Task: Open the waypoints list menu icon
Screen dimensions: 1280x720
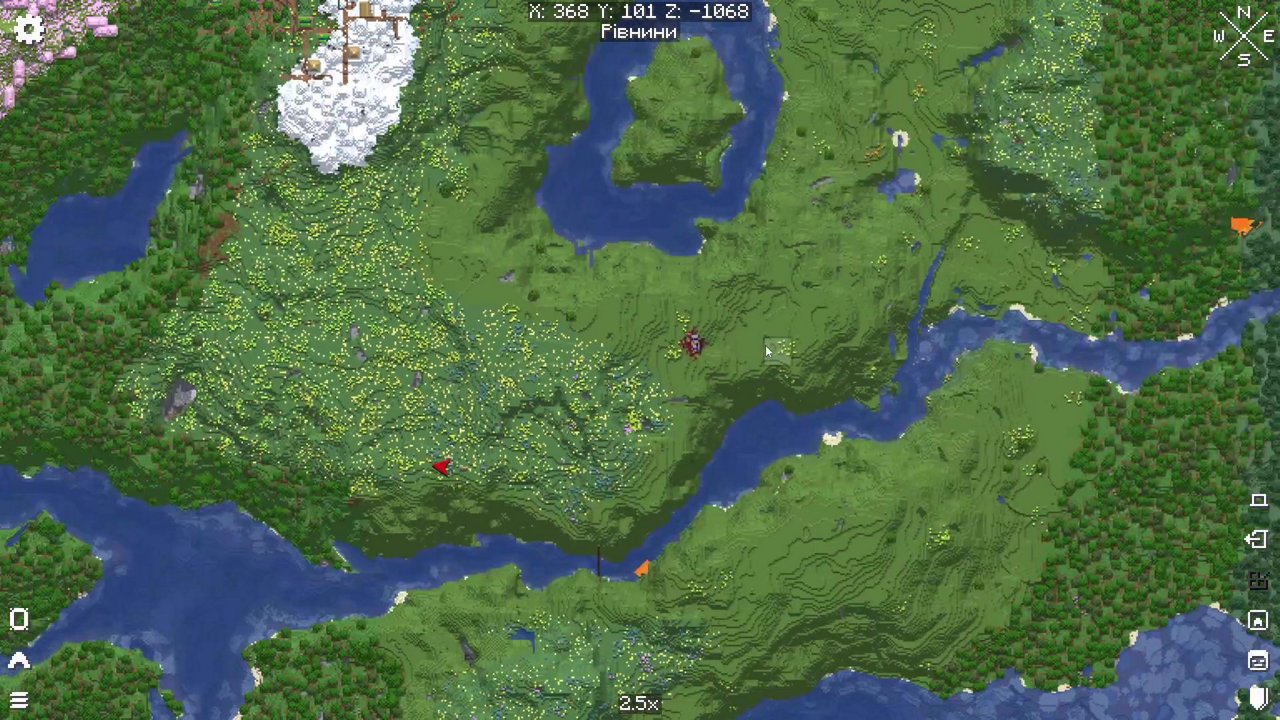Action: click(x=18, y=700)
